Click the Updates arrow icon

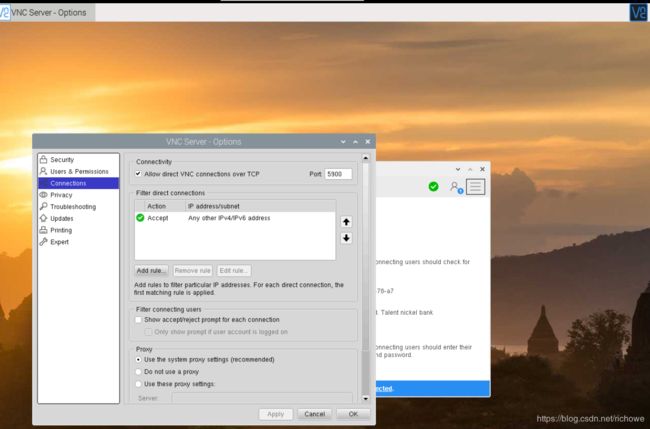point(43,218)
